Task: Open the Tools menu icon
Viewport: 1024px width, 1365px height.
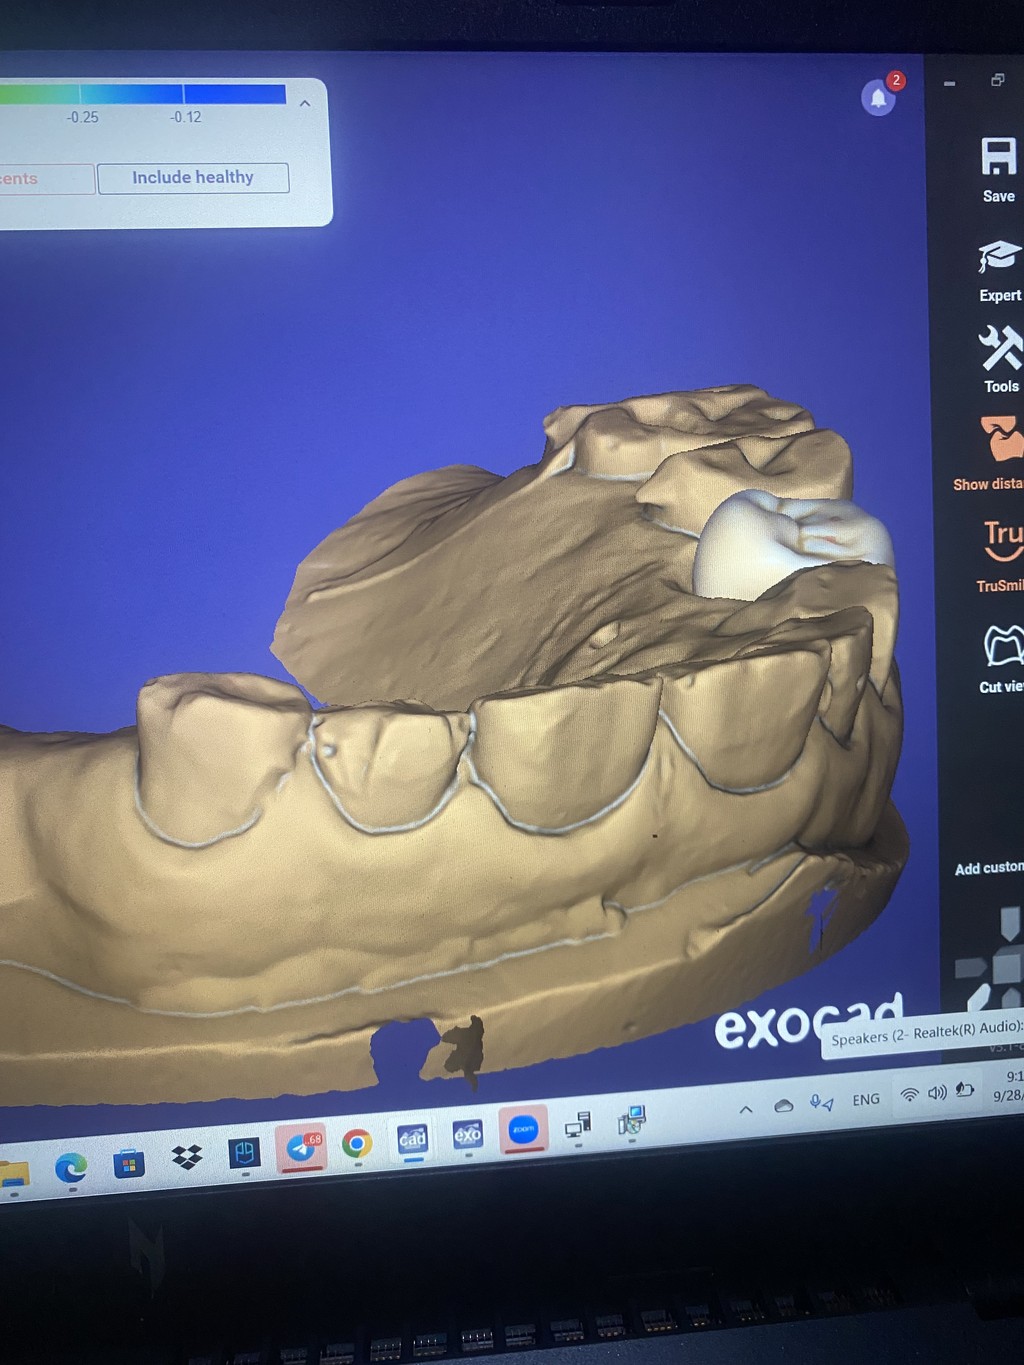Action: click(x=1000, y=348)
